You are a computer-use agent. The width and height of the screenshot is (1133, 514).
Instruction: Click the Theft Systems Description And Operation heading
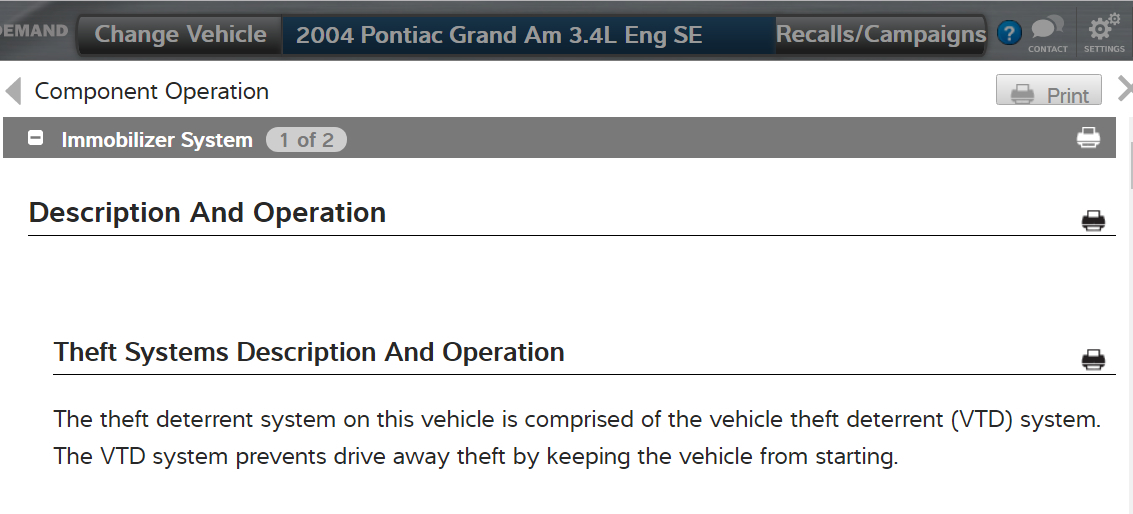309,352
